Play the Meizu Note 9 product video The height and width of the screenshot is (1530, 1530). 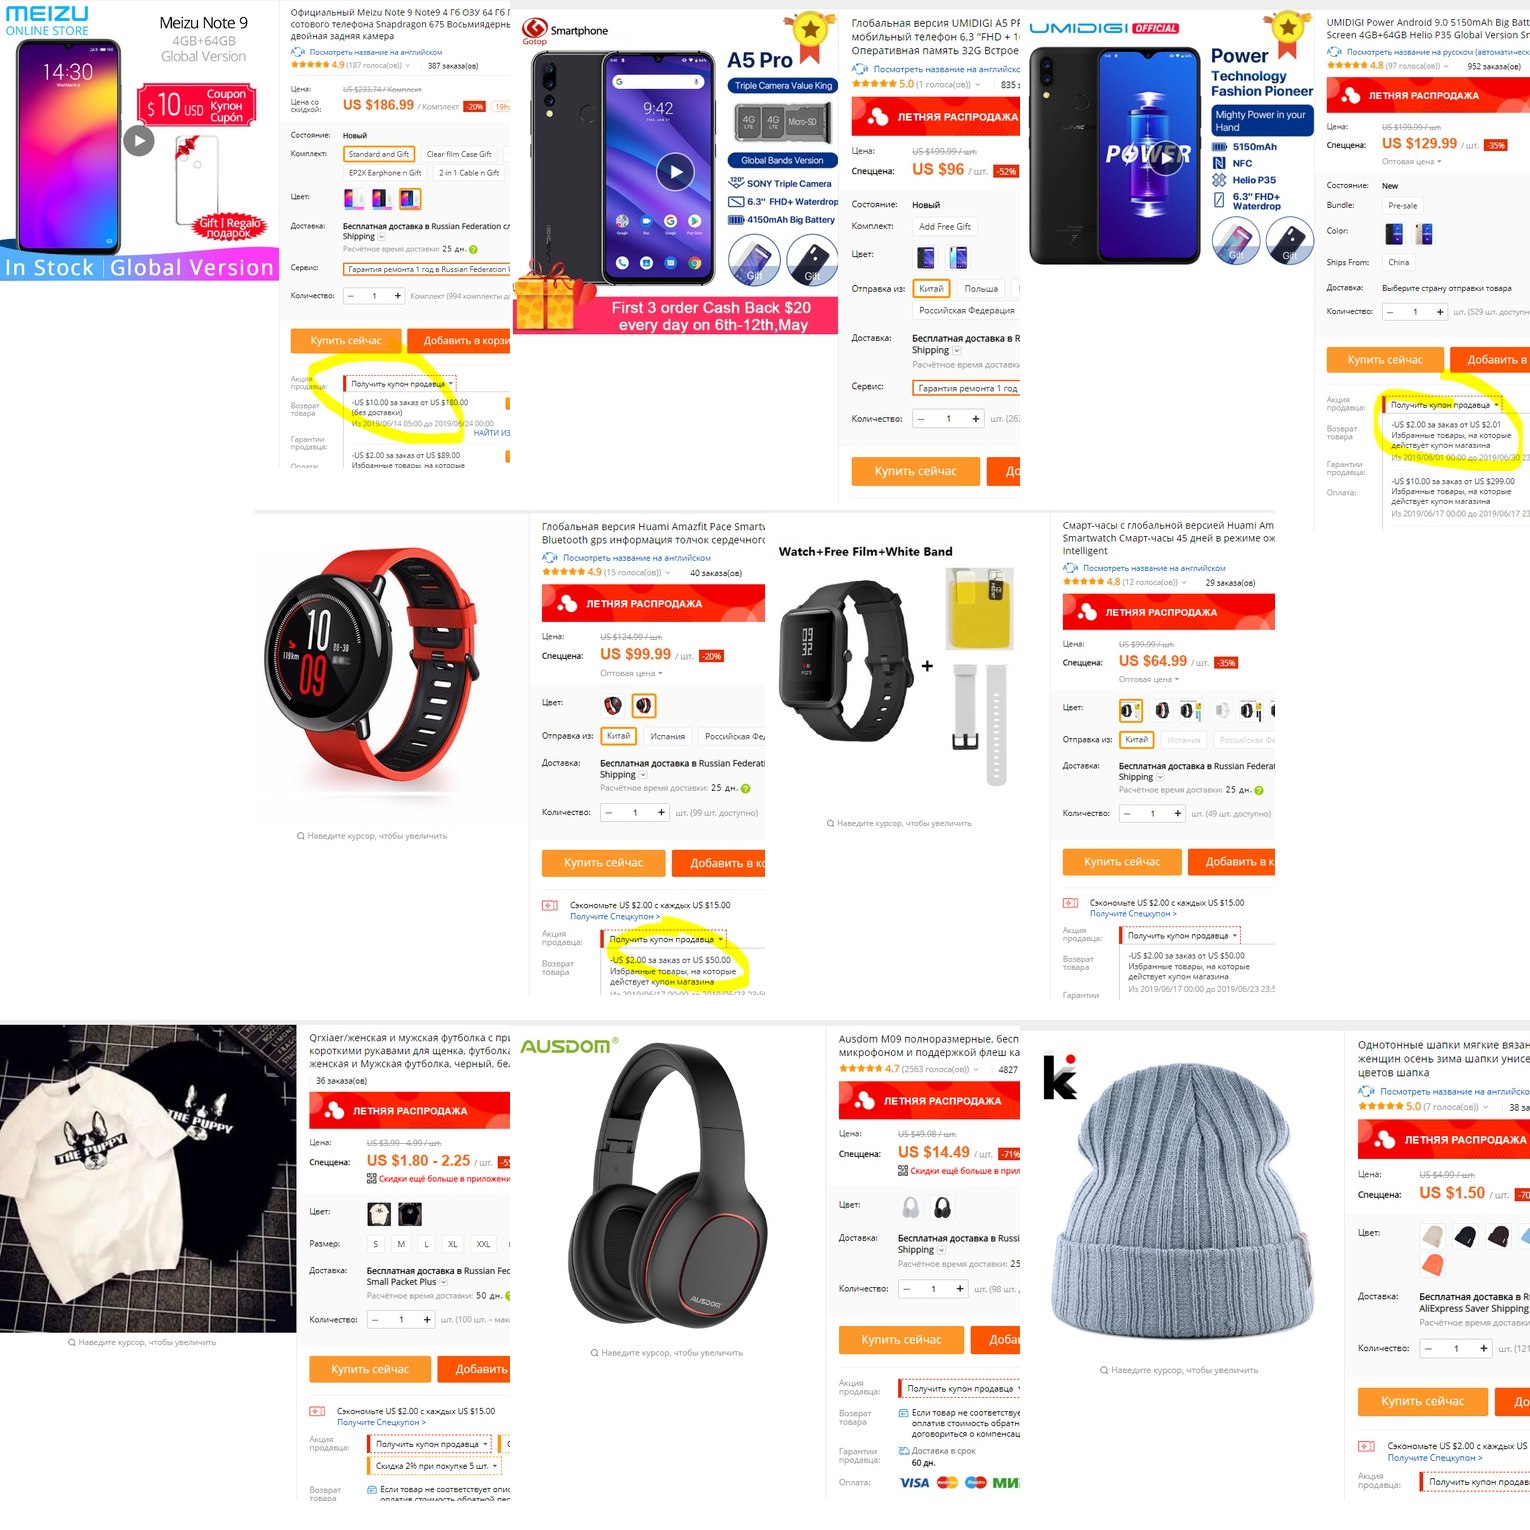click(139, 140)
